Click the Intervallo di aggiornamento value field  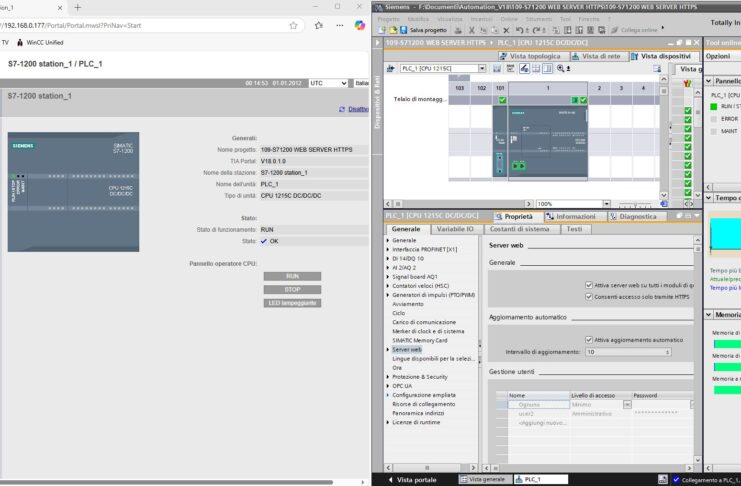tap(629, 352)
